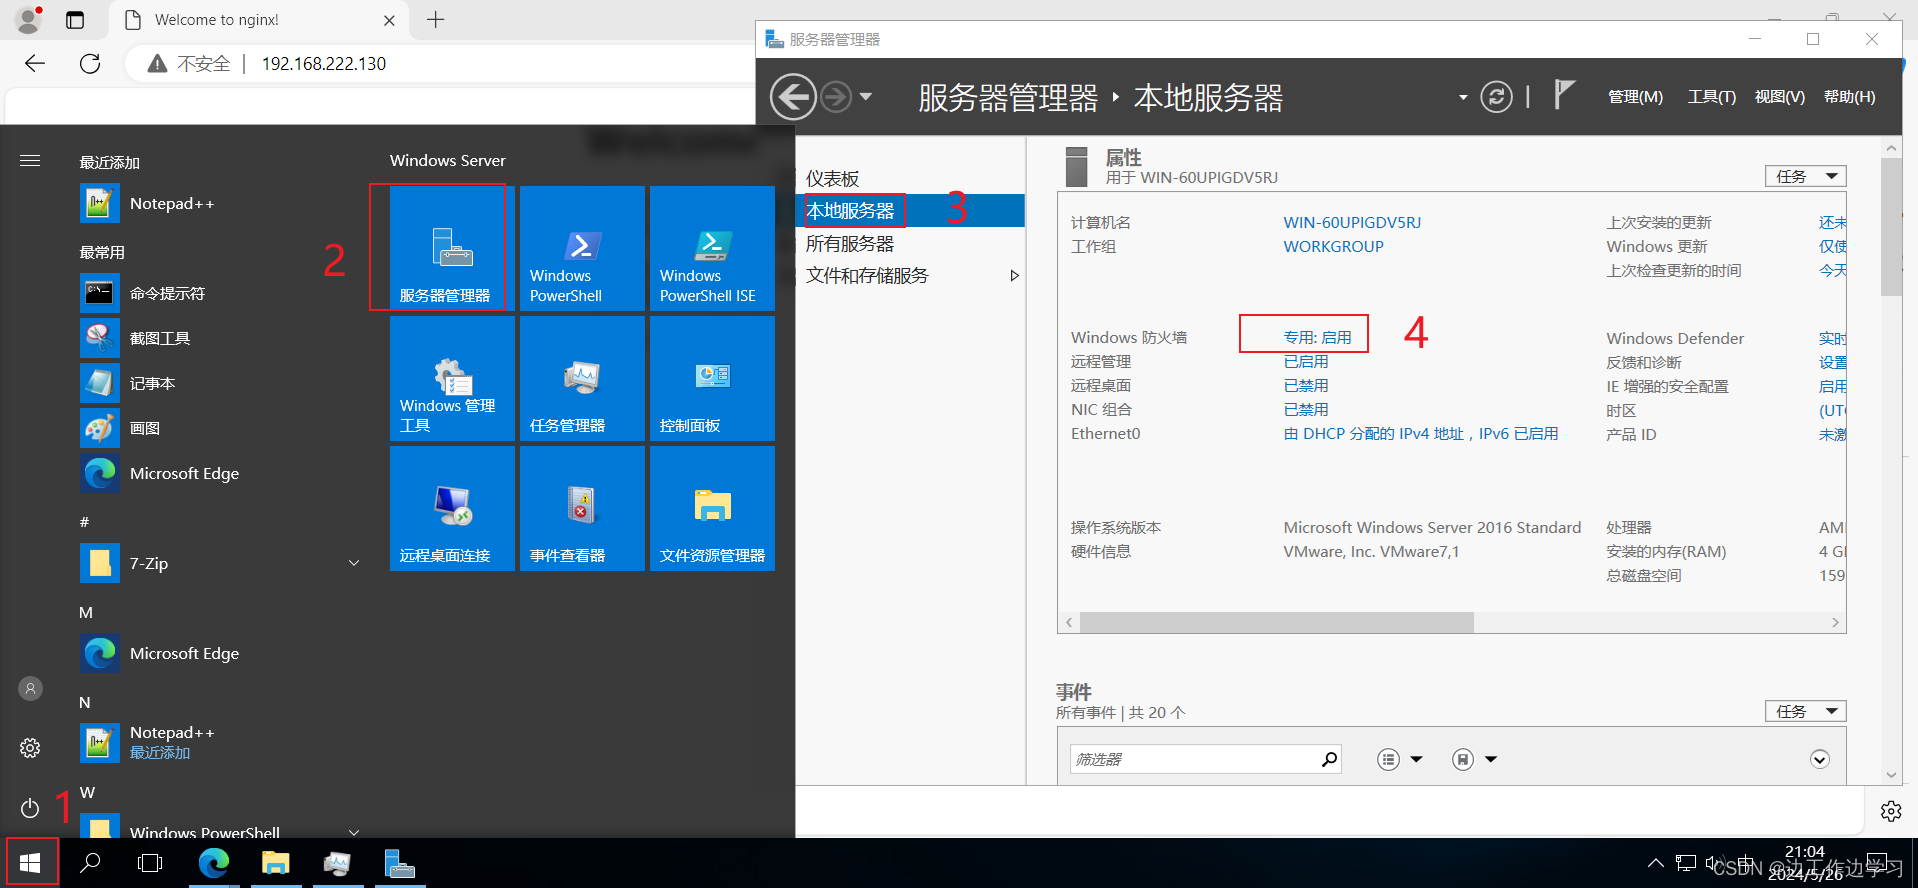Launch the Windows PowerShell ISE tile

pos(712,248)
